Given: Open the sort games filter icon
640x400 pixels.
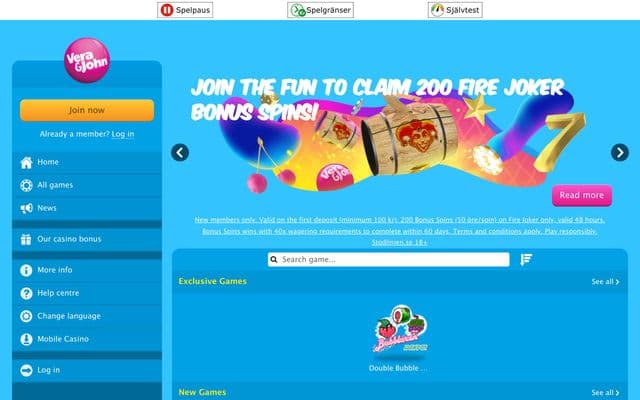Looking at the screenshot, I should (x=526, y=260).
